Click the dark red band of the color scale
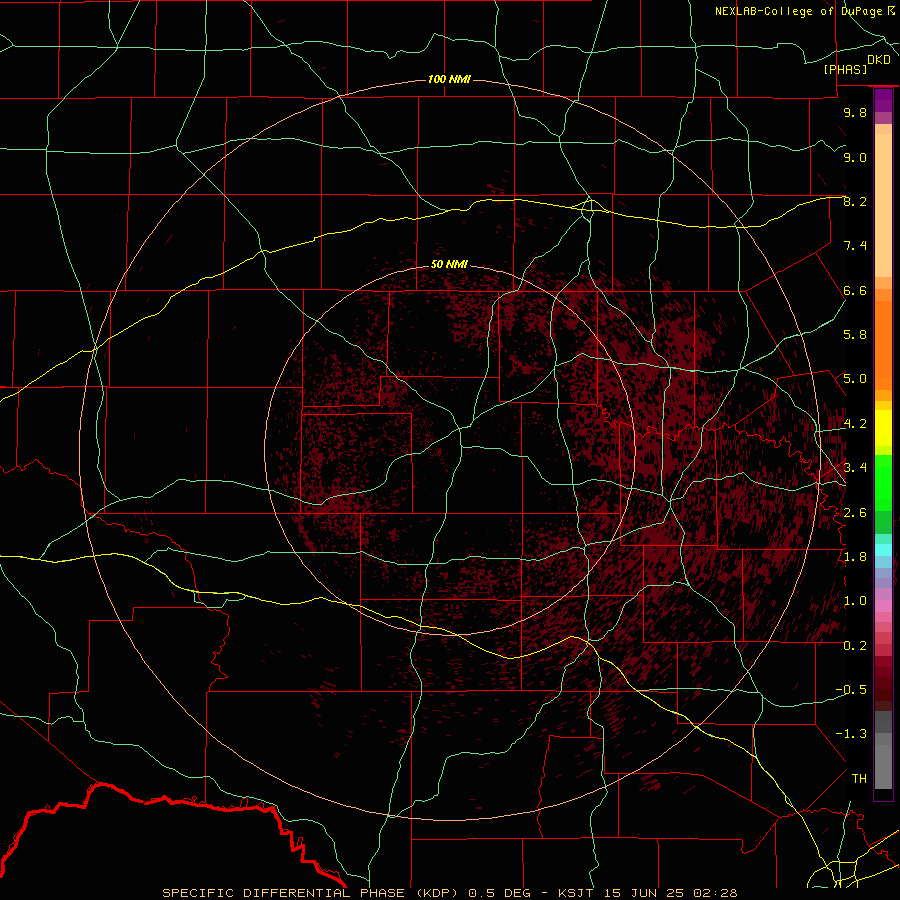900x900 pixels. [883, 677]
